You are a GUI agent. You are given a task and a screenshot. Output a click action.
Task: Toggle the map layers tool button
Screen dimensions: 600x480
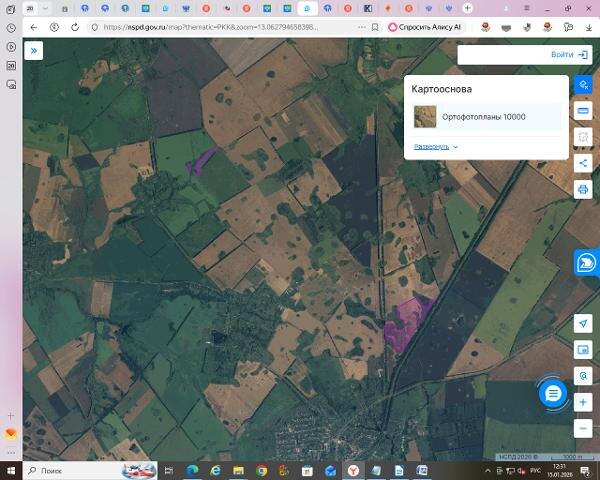pos(583,86)
